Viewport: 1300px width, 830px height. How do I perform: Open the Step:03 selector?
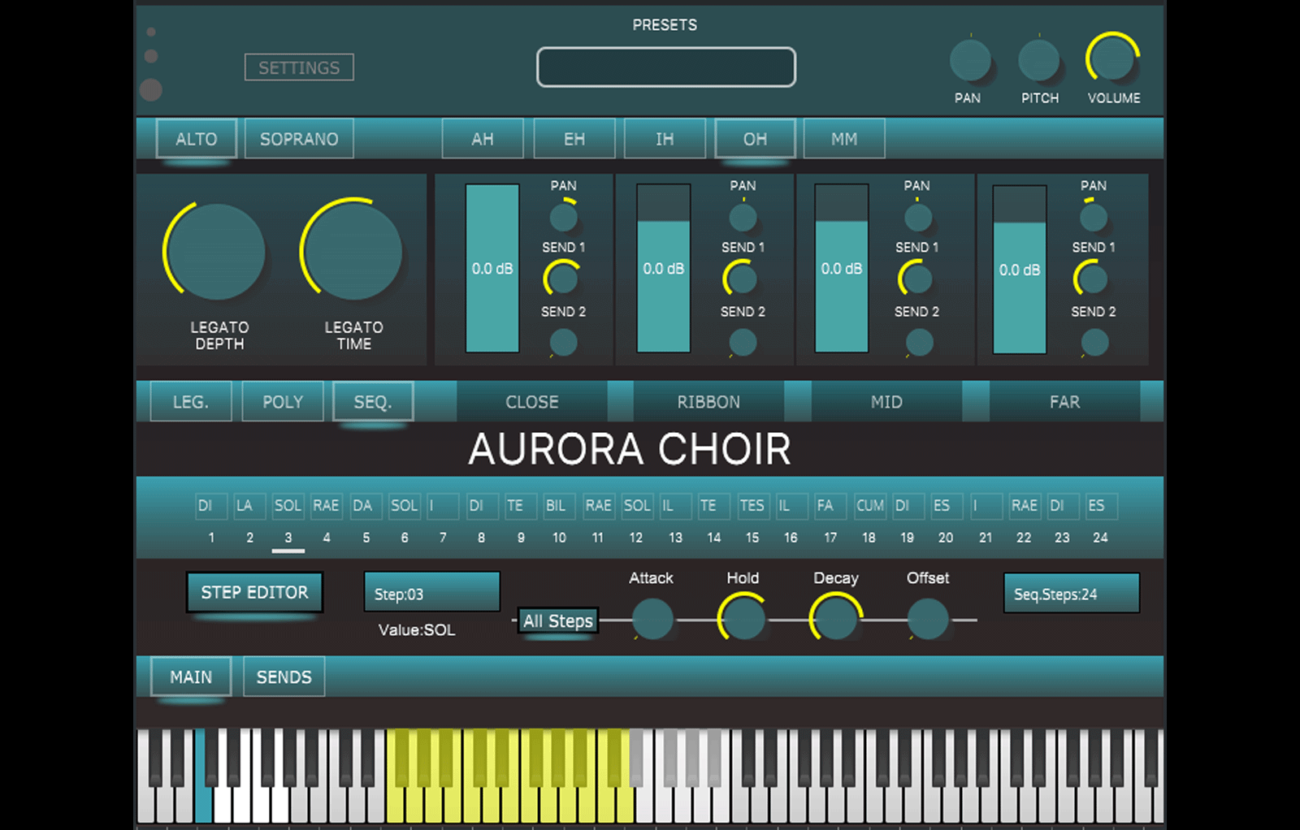pyautogui.click(x=431, y=593)
